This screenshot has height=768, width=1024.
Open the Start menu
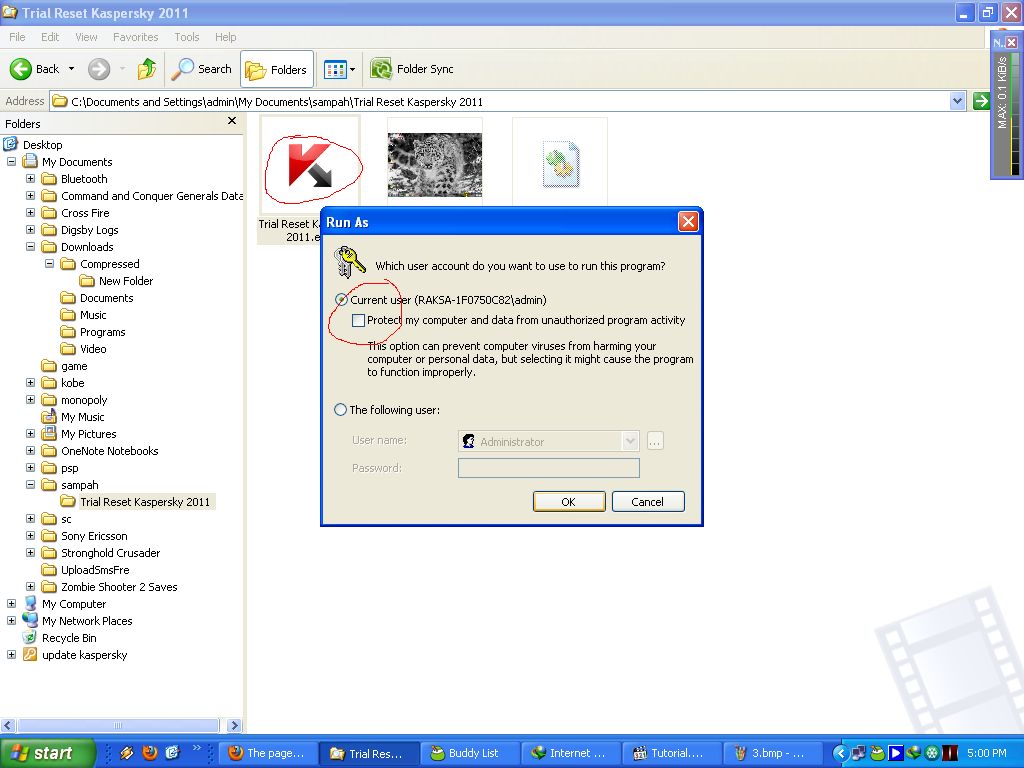click(x=47, y=753)
